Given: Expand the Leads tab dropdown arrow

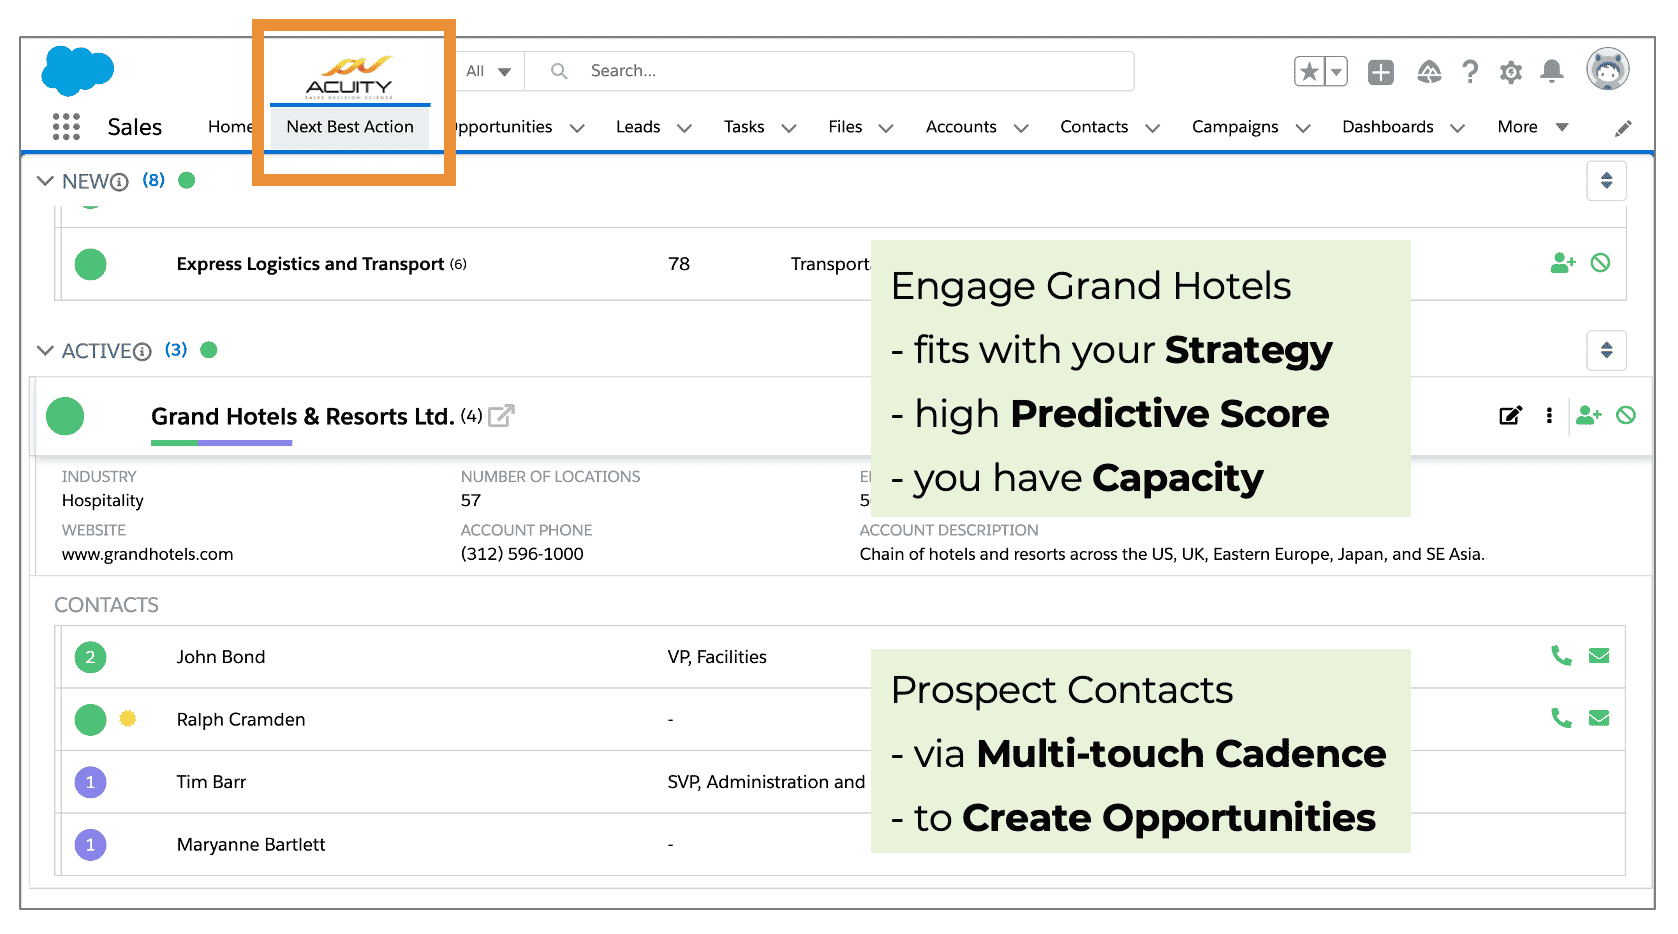Looking at the screenshot, I should (684, 128).
